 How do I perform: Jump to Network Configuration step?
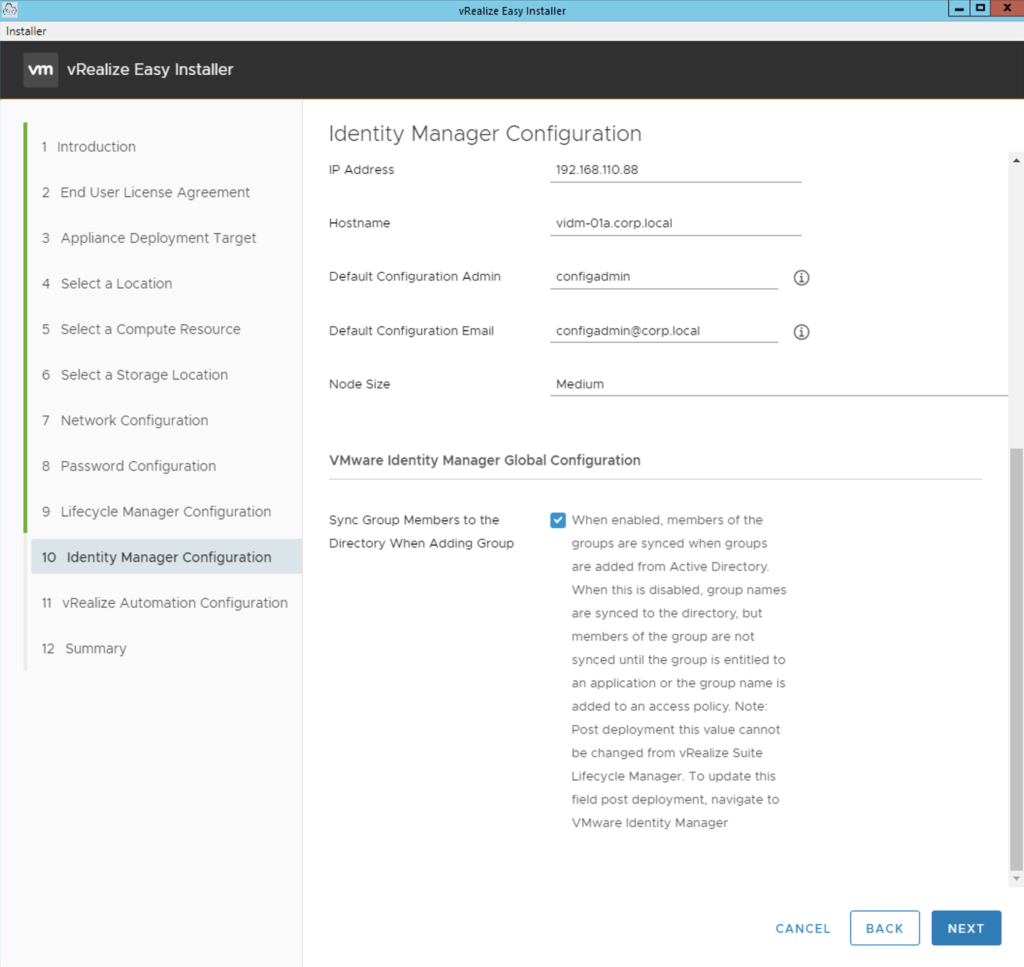point(134,421)
